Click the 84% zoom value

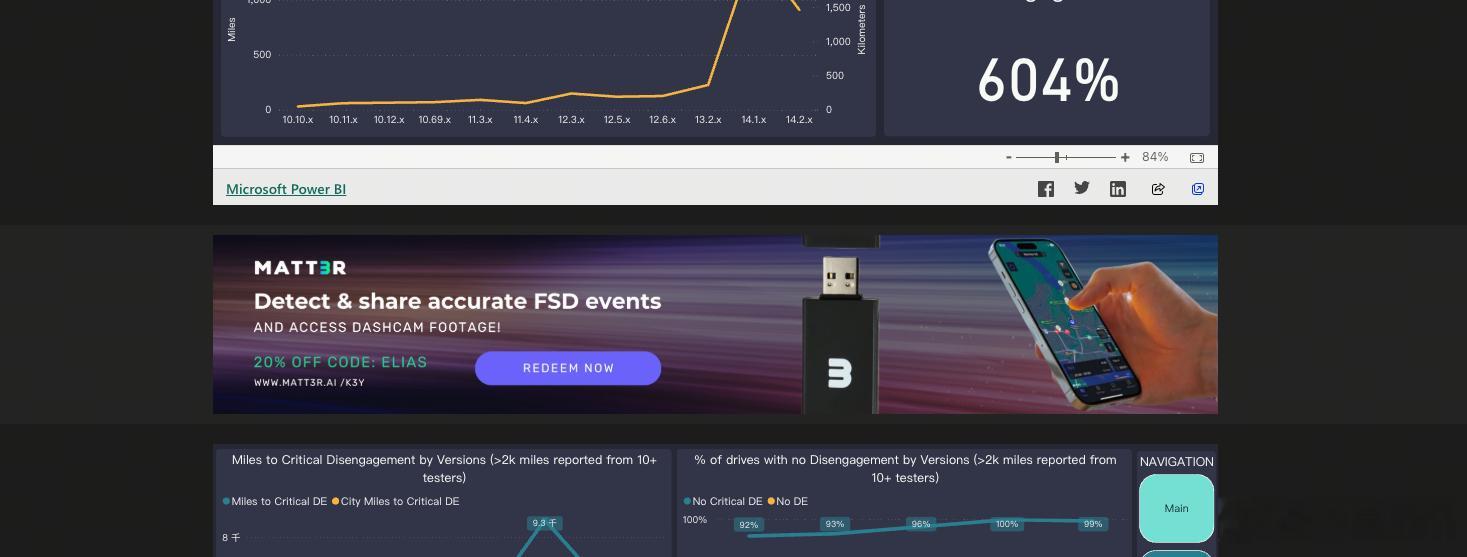point(1155,157)
